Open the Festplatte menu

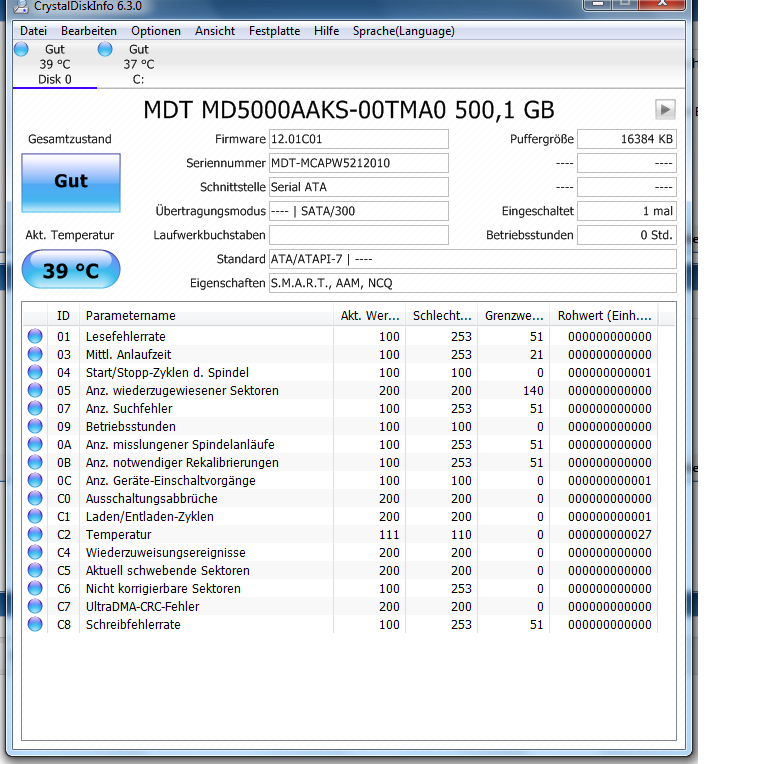click(274, 31)
